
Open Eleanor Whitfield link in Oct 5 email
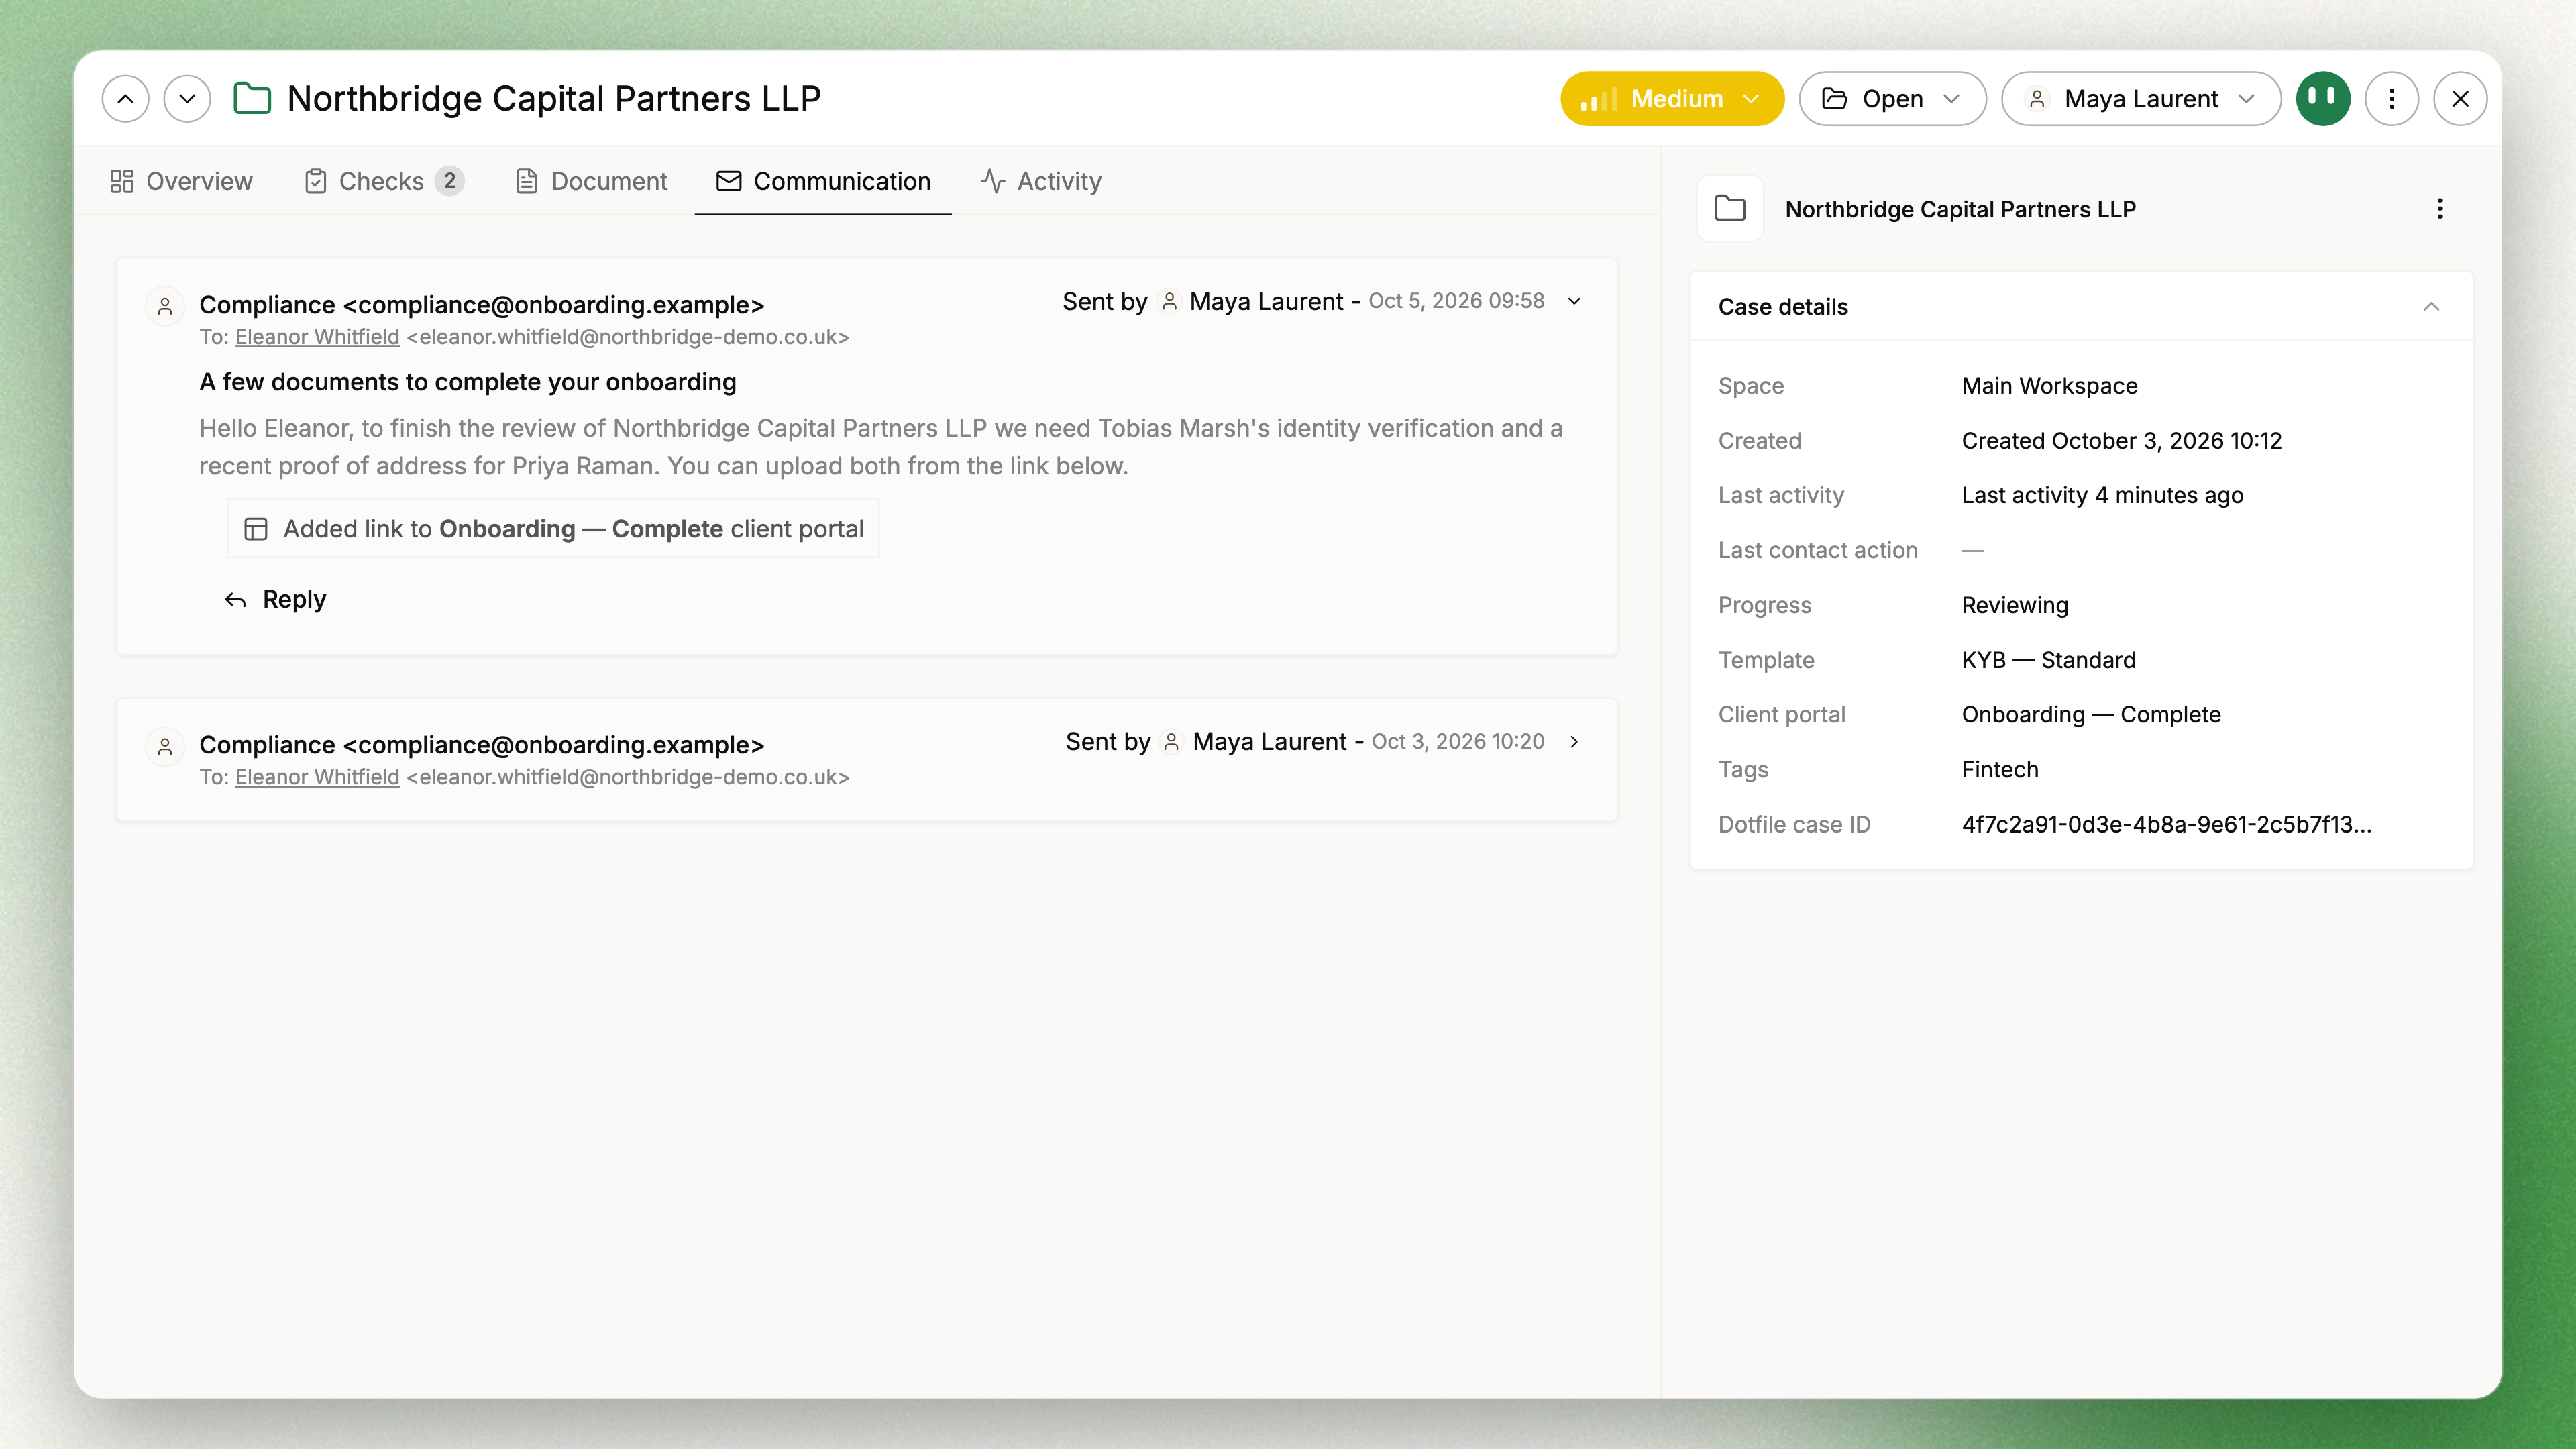[317, 337]
